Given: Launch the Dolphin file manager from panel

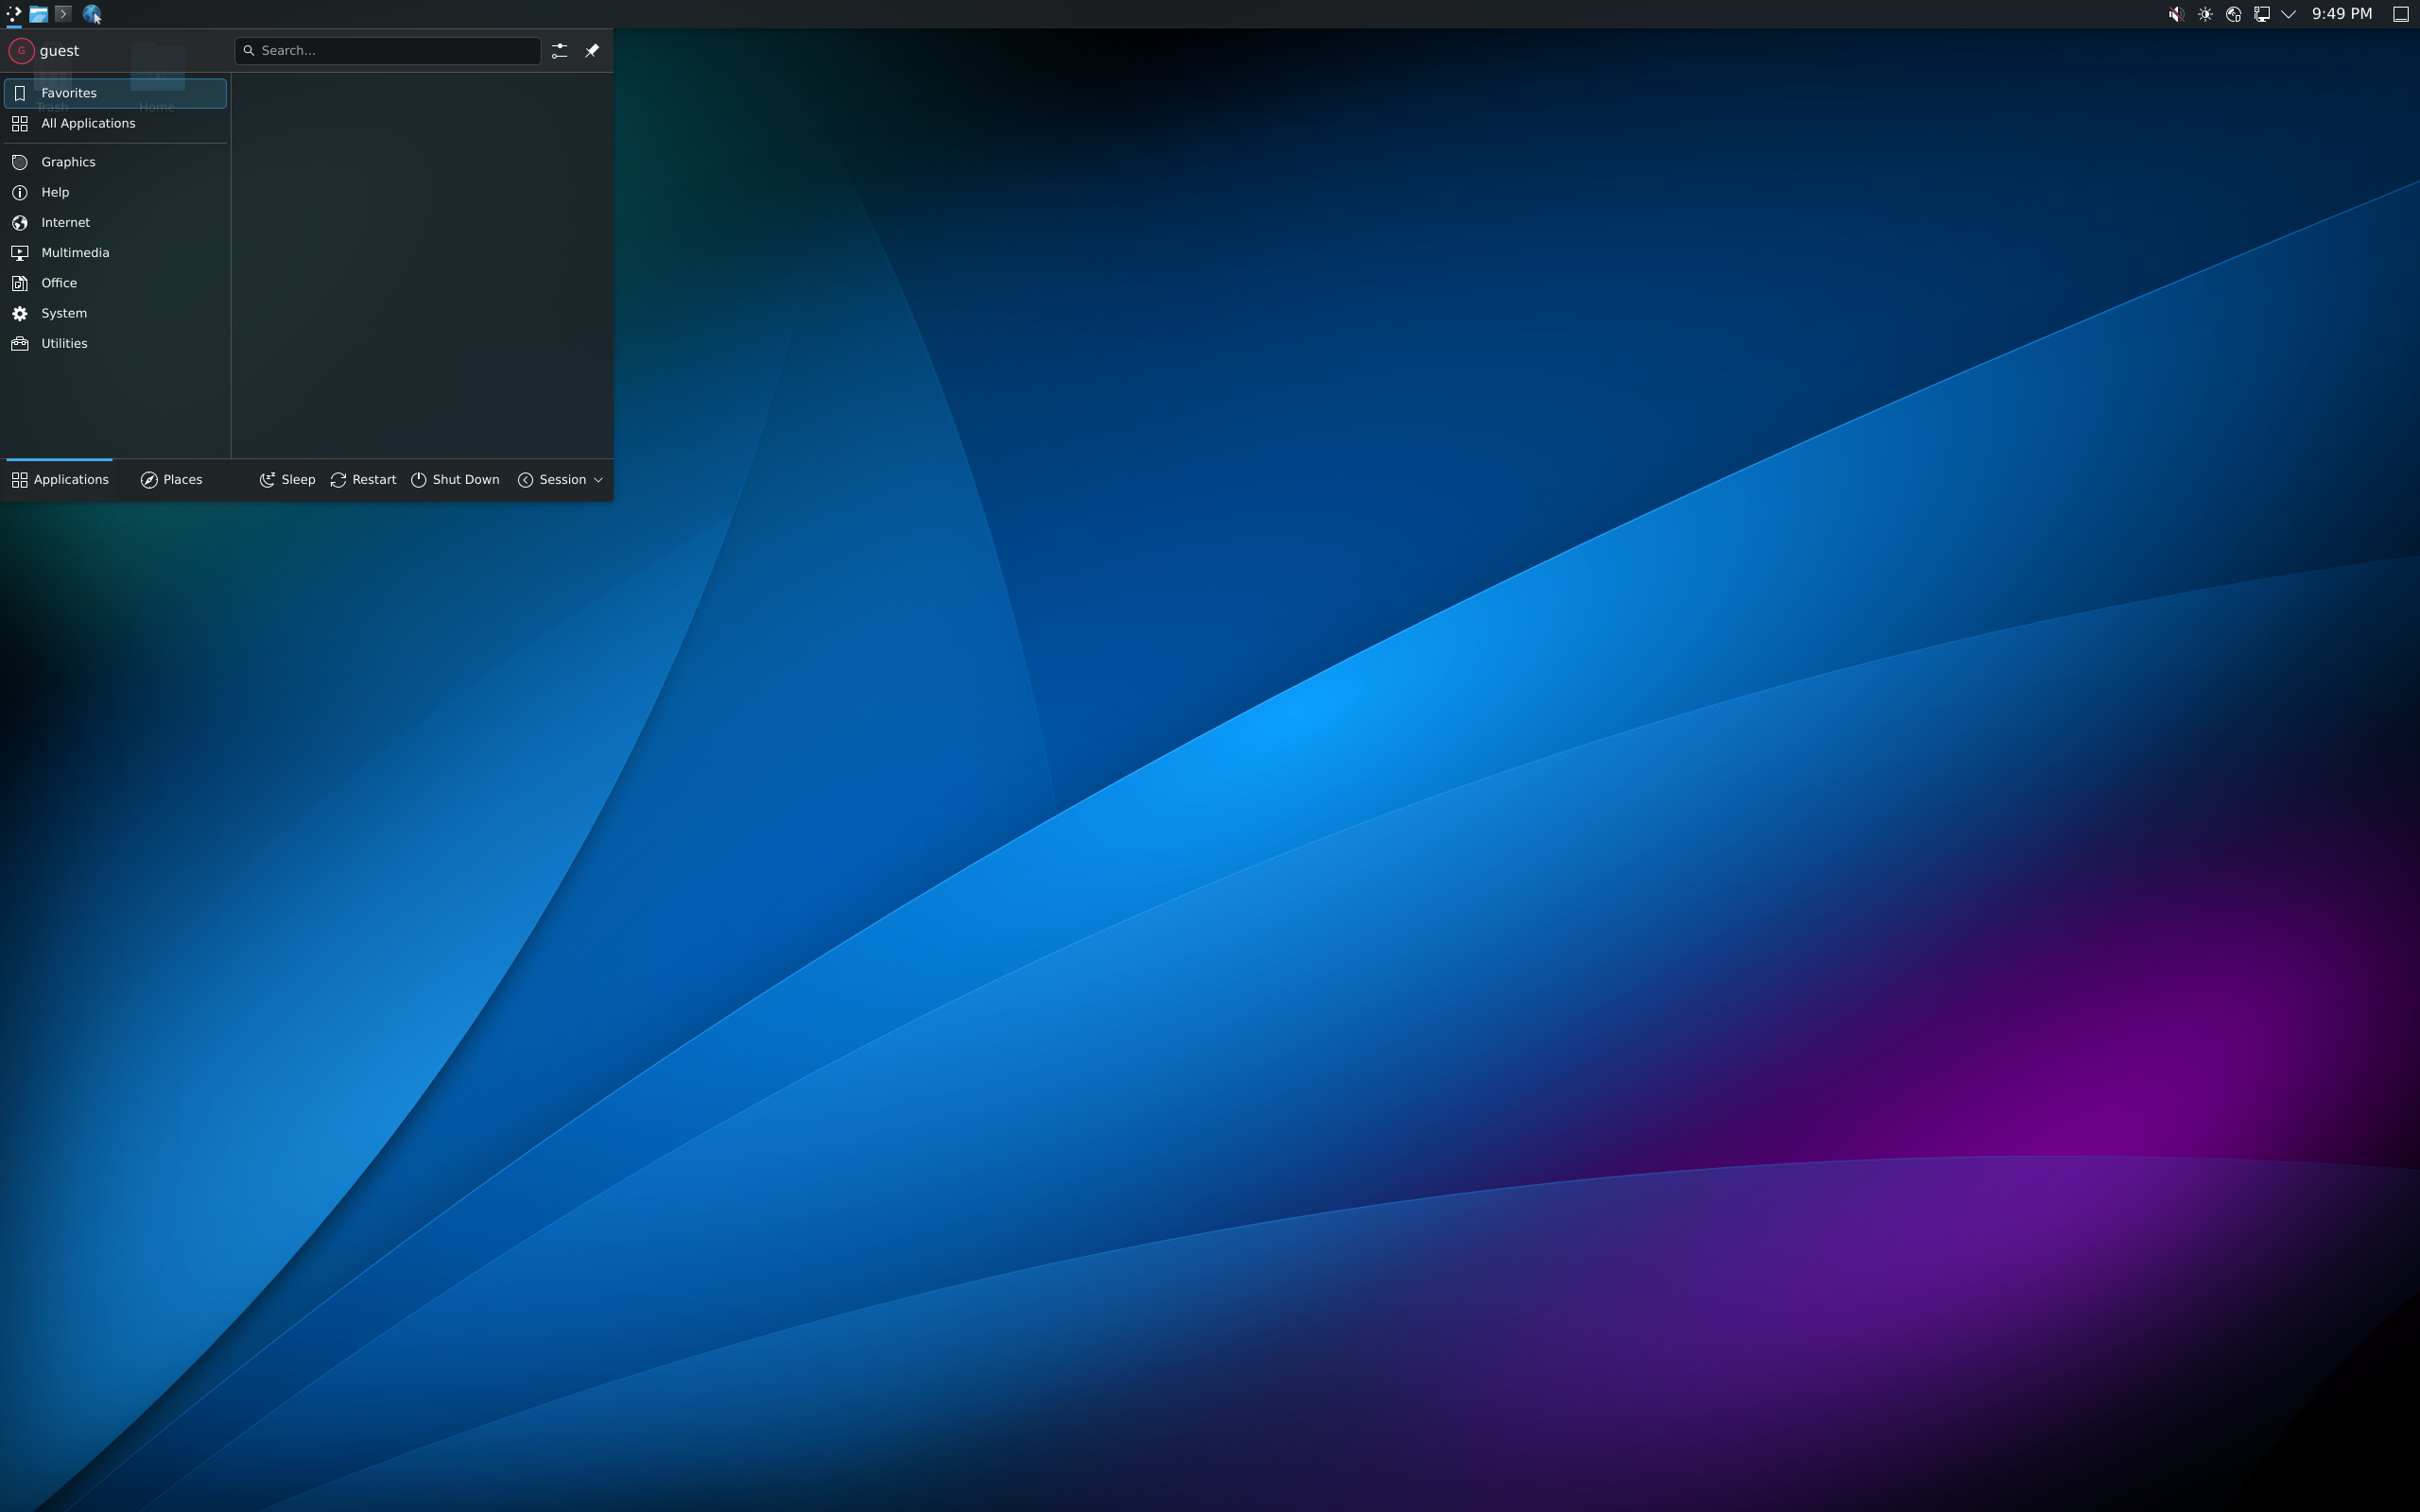Looking at the screenshot, I should tap(38, 14).
